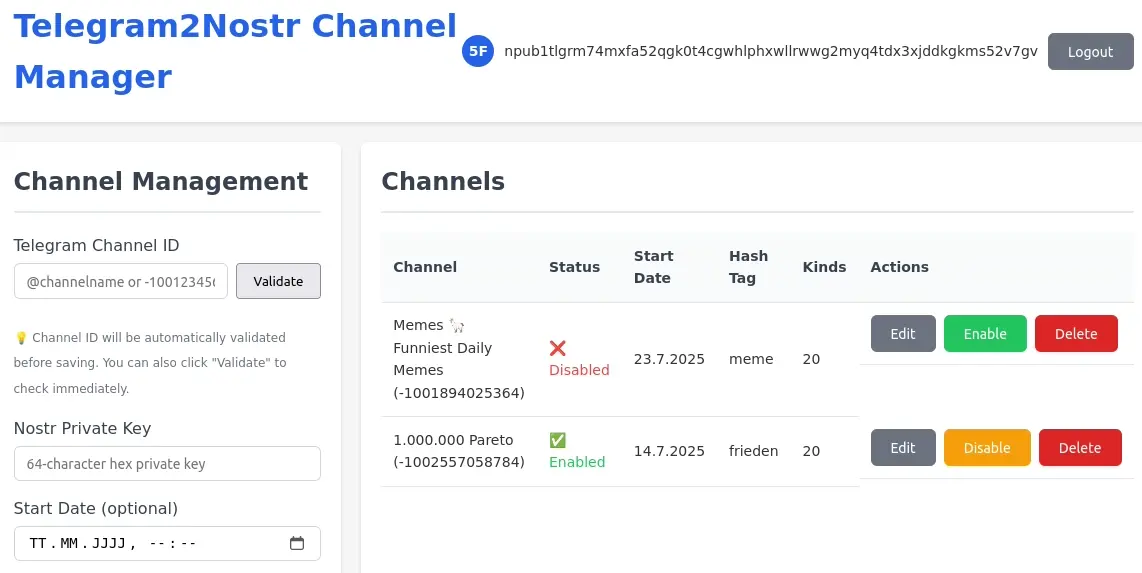Click the green checkmark enabled status icon
Image resolution: width=1142 pixels, height=573 pixels.
click(x=558, y=440)
